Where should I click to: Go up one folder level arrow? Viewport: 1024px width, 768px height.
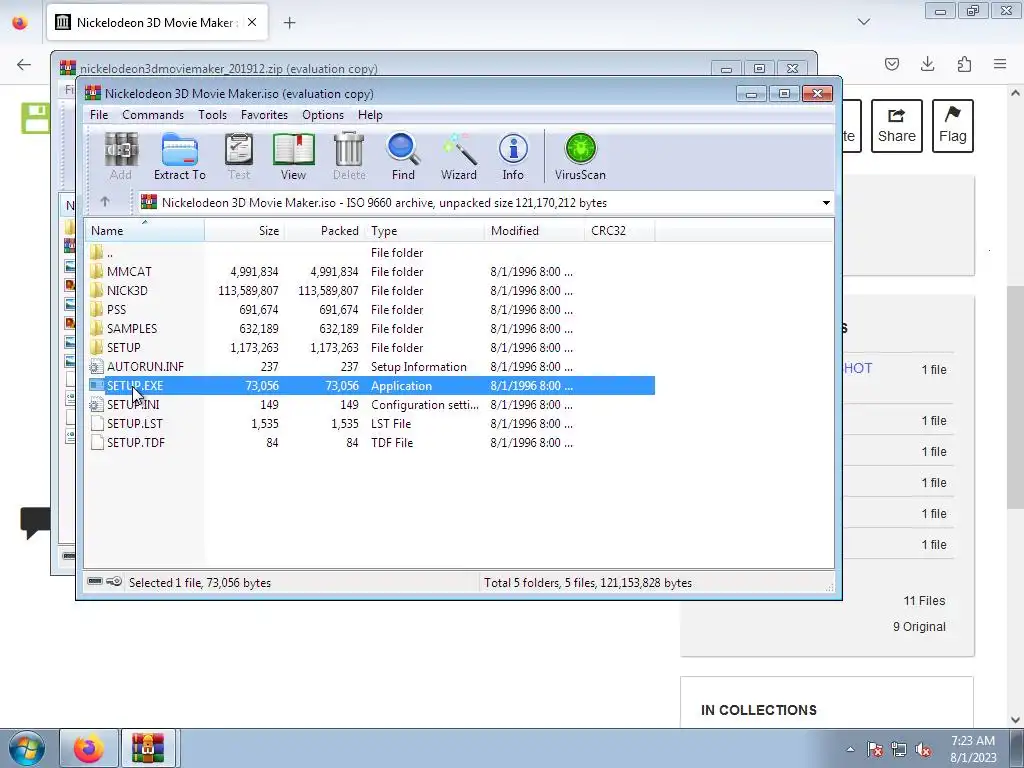point(105,202)
